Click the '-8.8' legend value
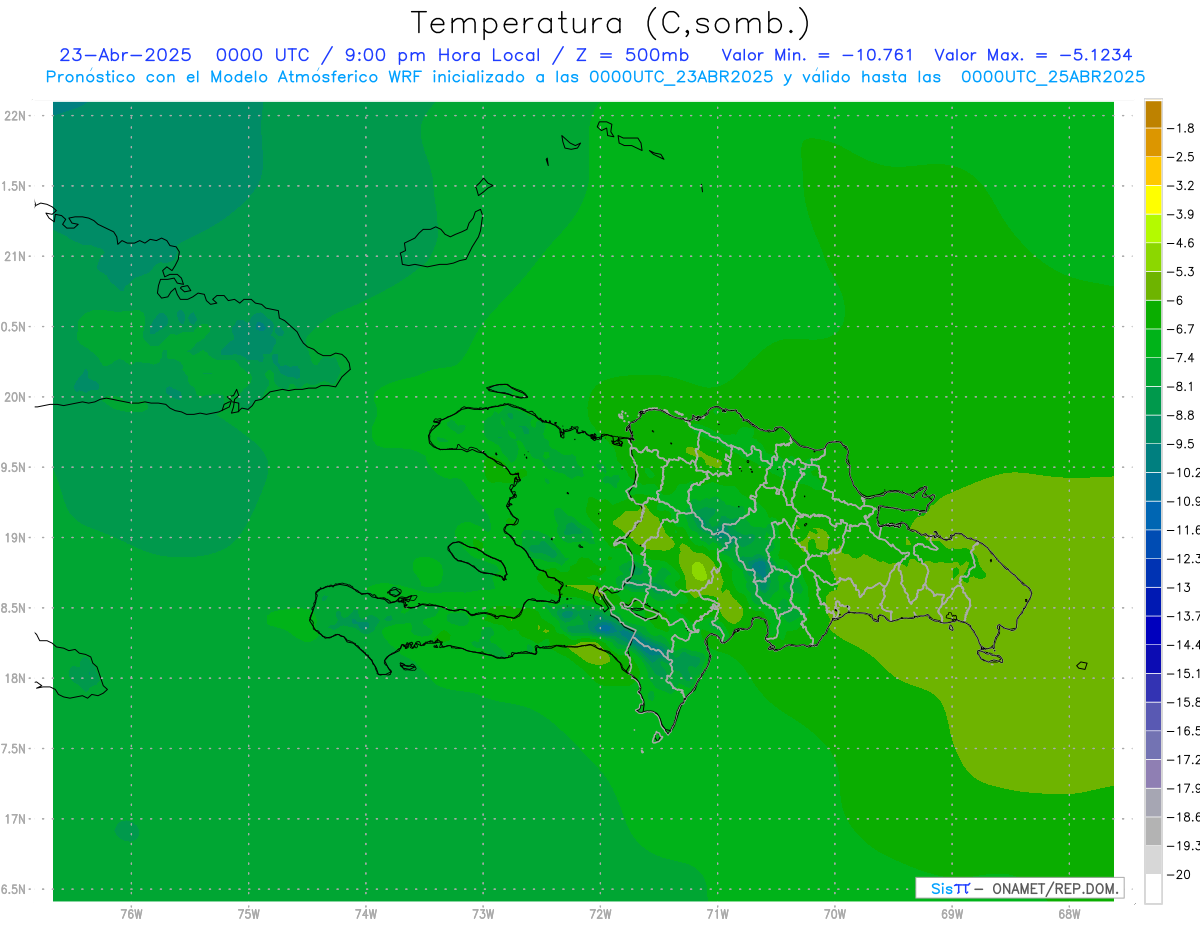 [x=1182, y=415]
